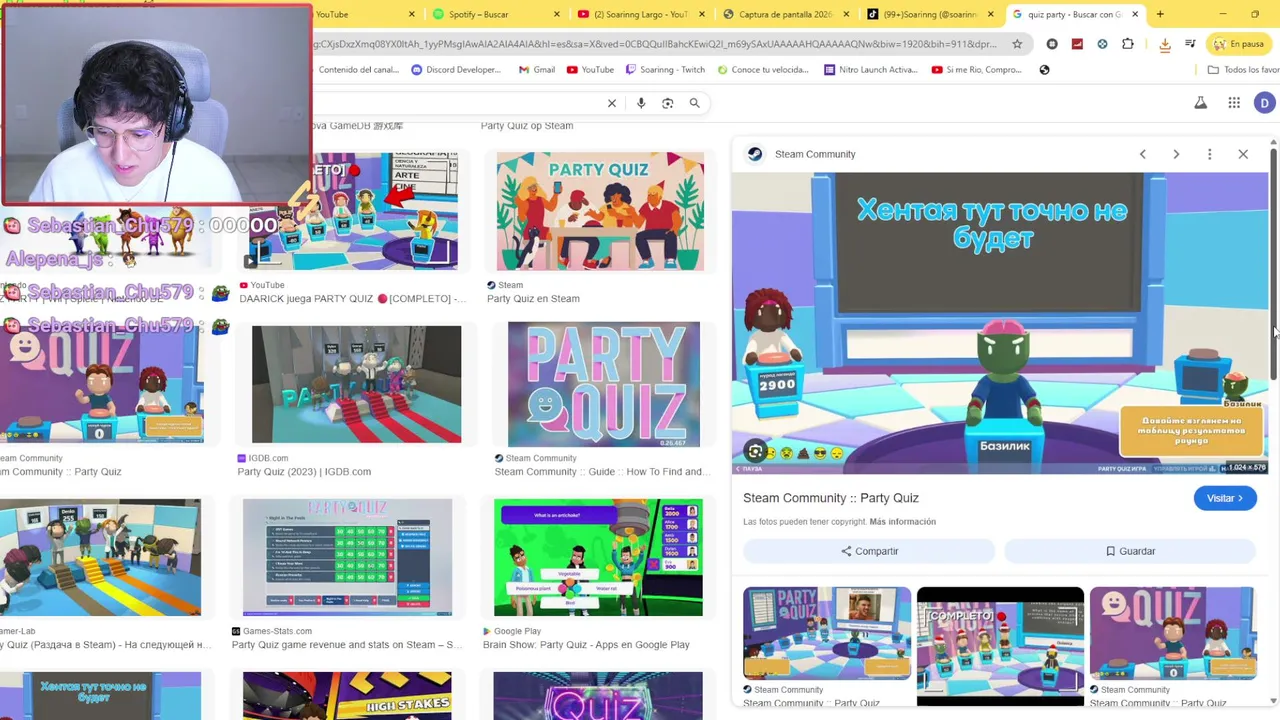Screen dimensions: 1280x720
Task: Click the browser address bar URL
Action: tap(655, 44)
